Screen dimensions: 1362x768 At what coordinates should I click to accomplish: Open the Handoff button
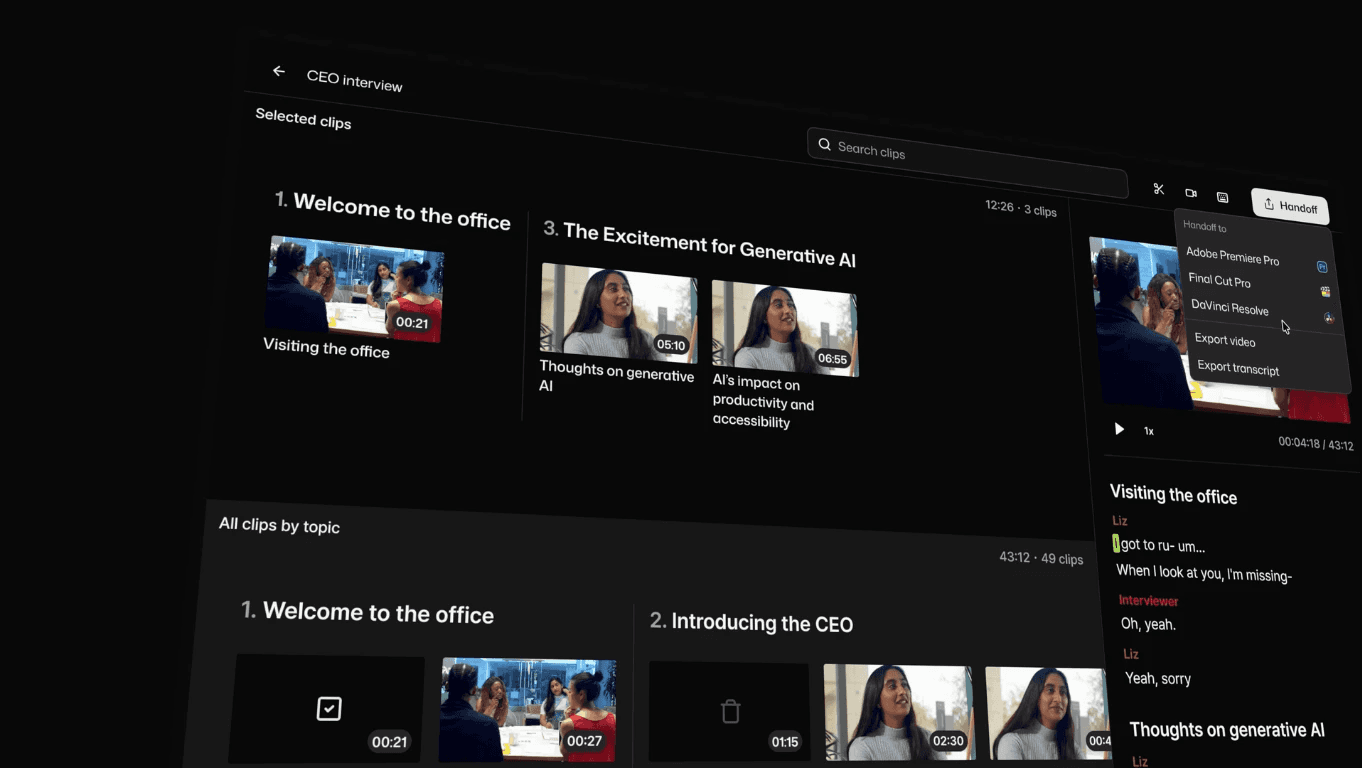tap(1290, 206)
